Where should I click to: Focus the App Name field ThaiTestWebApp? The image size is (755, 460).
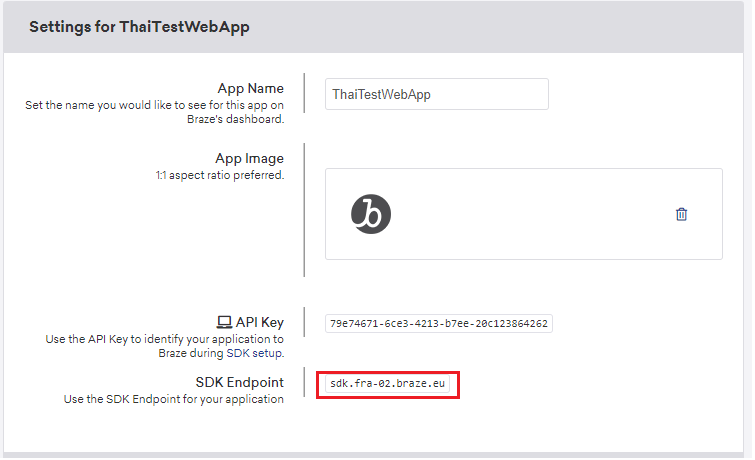(437, 94)
